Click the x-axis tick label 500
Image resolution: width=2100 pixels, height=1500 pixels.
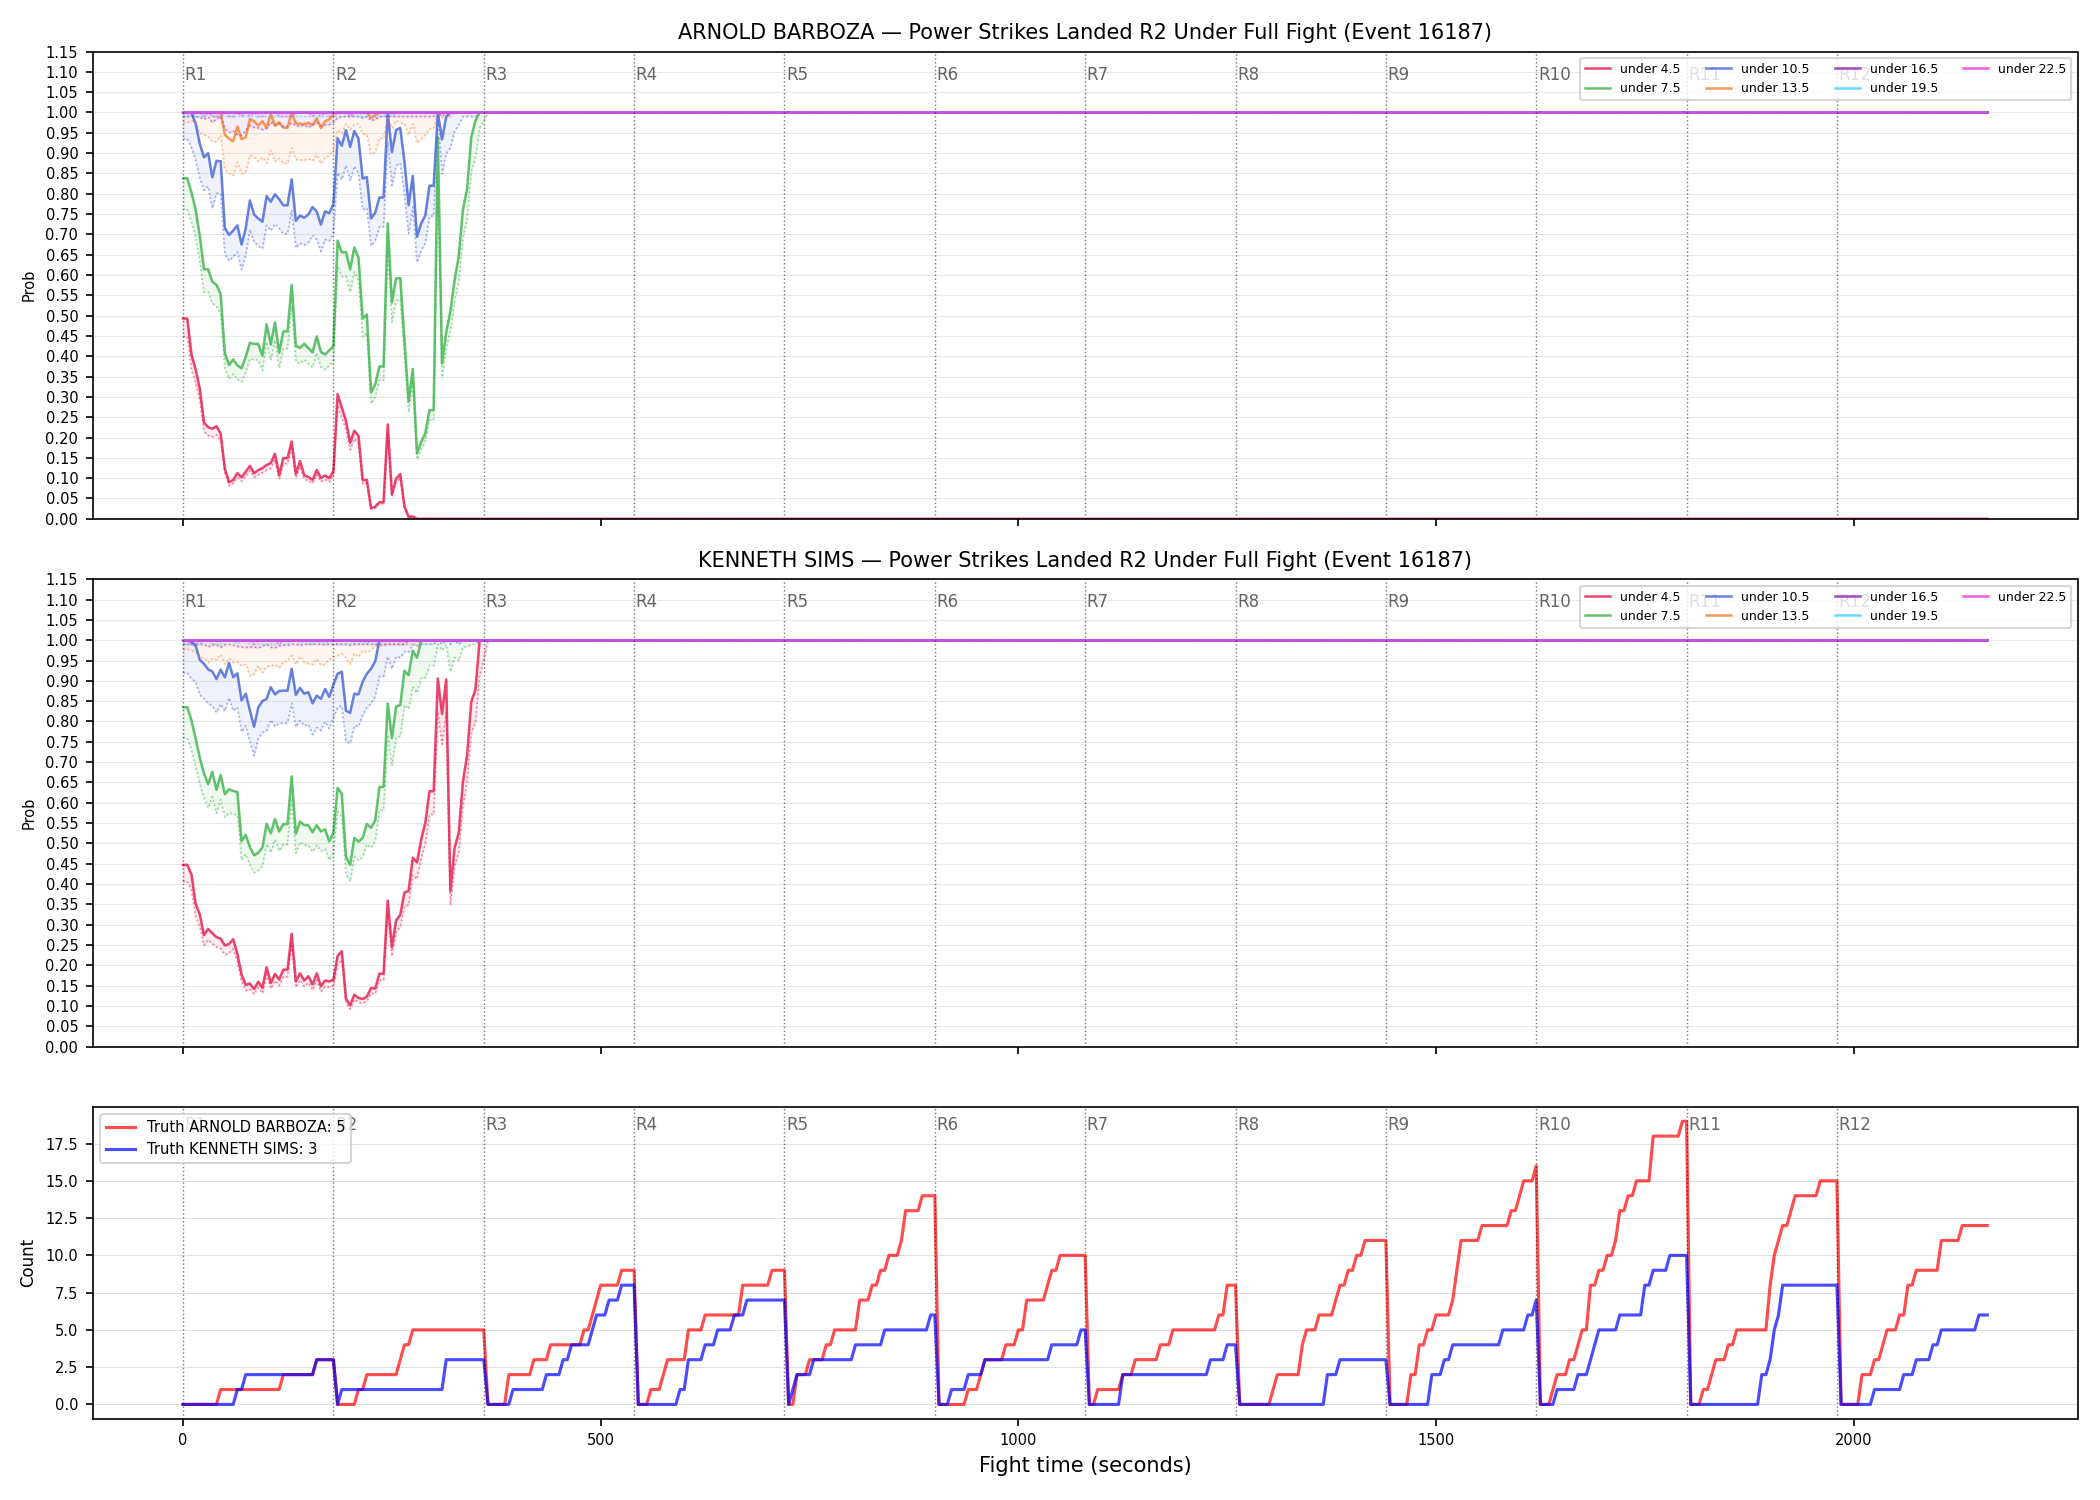pyautogui.click(x=600, y=1440)
